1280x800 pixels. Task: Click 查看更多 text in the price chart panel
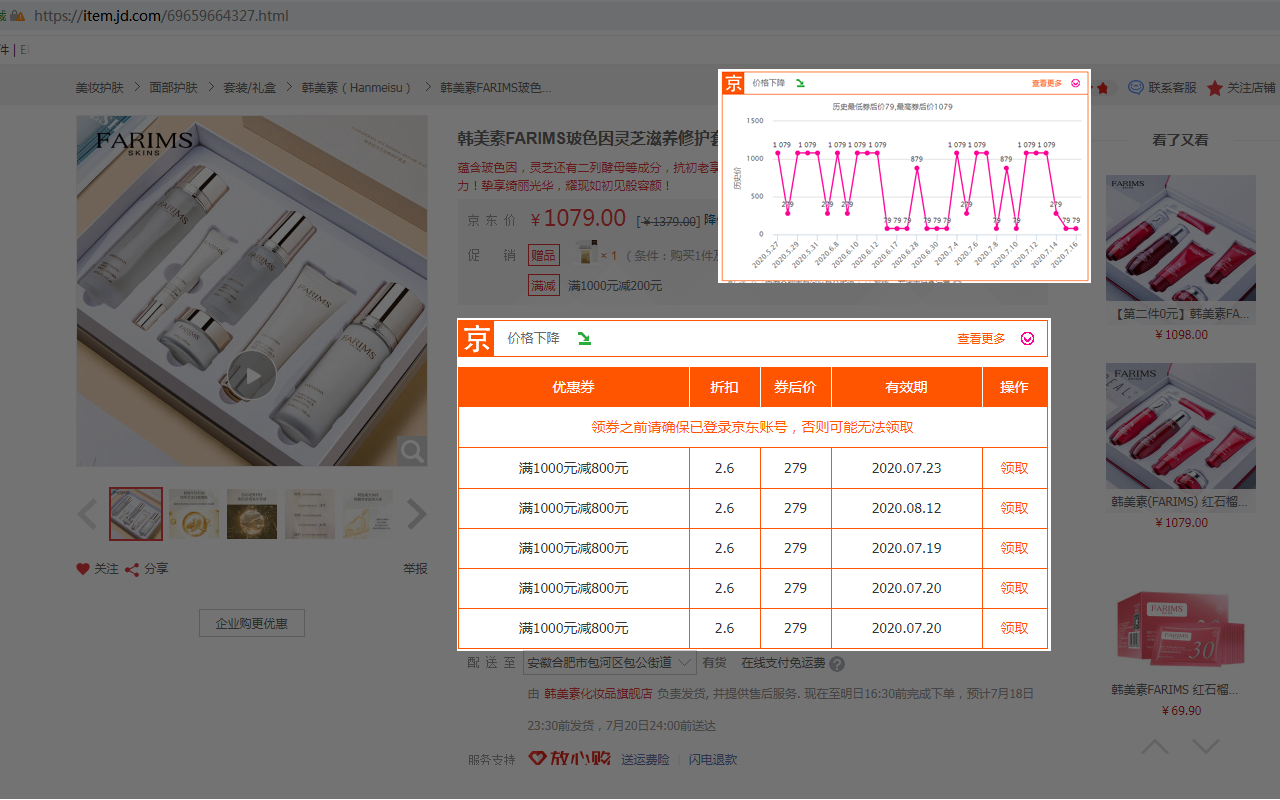[x=1046, y=83]
